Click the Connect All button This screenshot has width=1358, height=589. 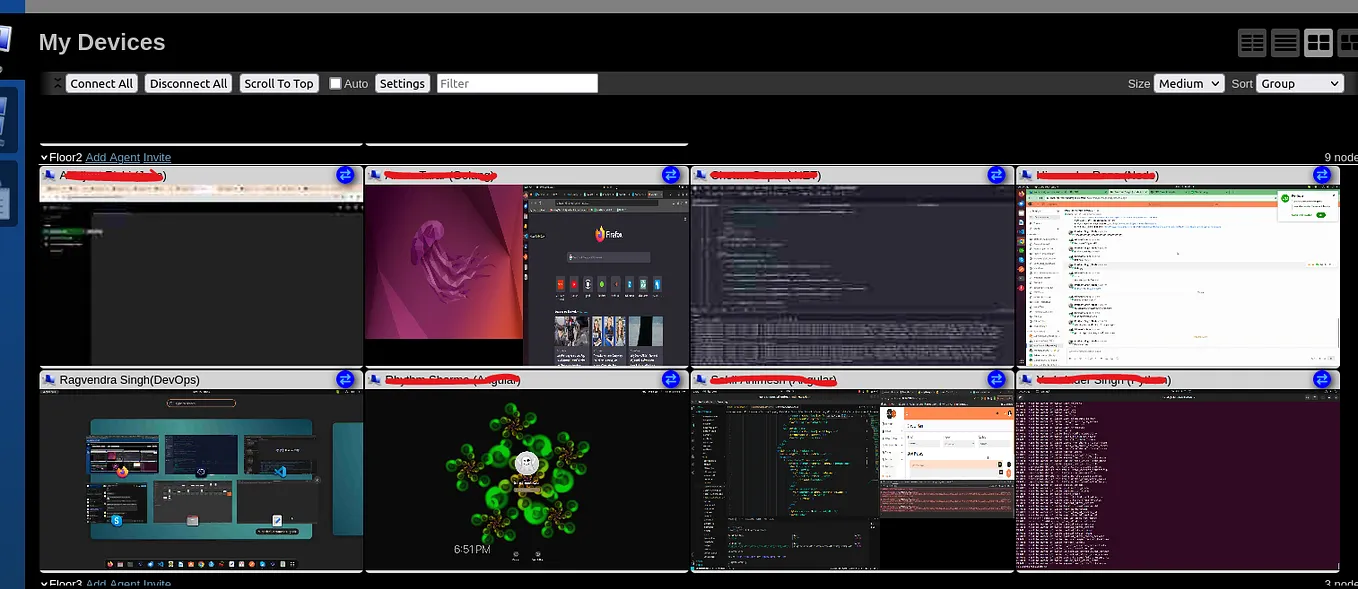tap(101, 84)
